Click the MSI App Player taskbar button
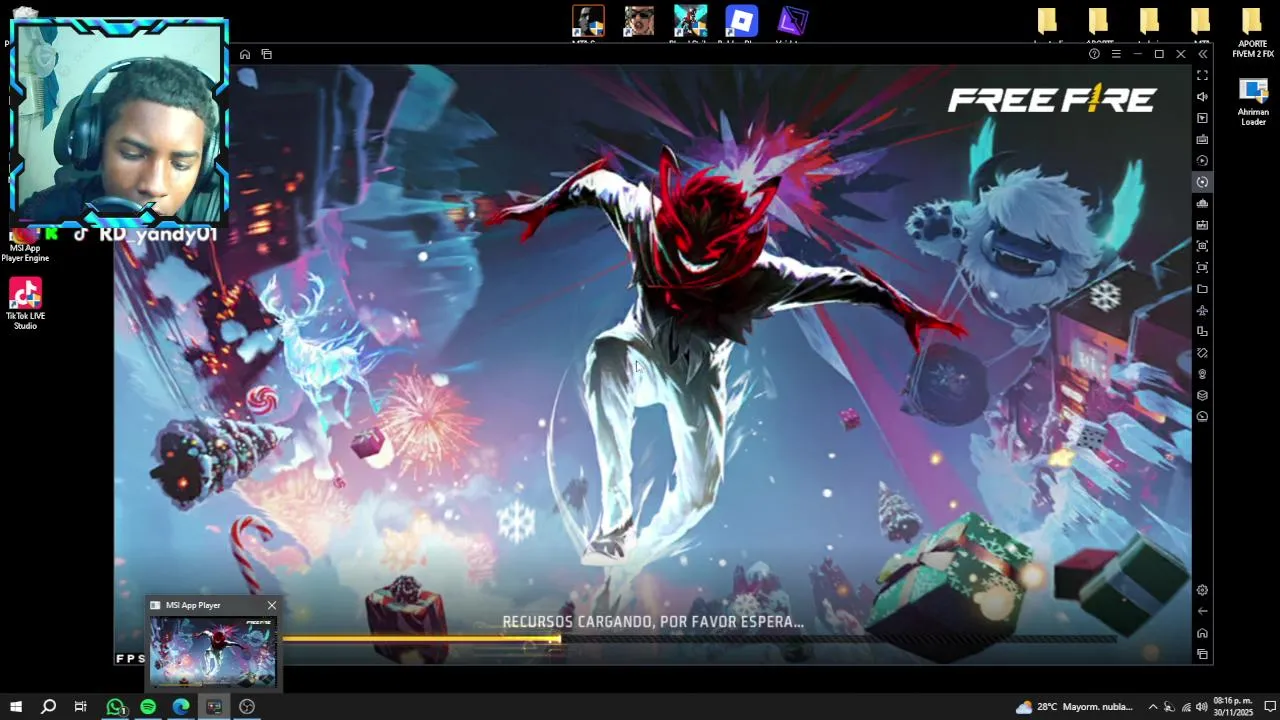The image size is (1280, 720). pyautogui.click(x=214, y=707)
